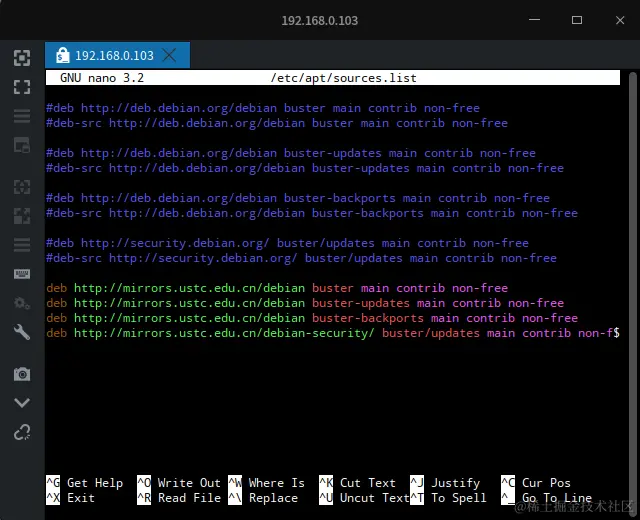Click the '#deb-src ... buster-backports' commented line
The width and height of the screenshot is (640, 520).
312,213
